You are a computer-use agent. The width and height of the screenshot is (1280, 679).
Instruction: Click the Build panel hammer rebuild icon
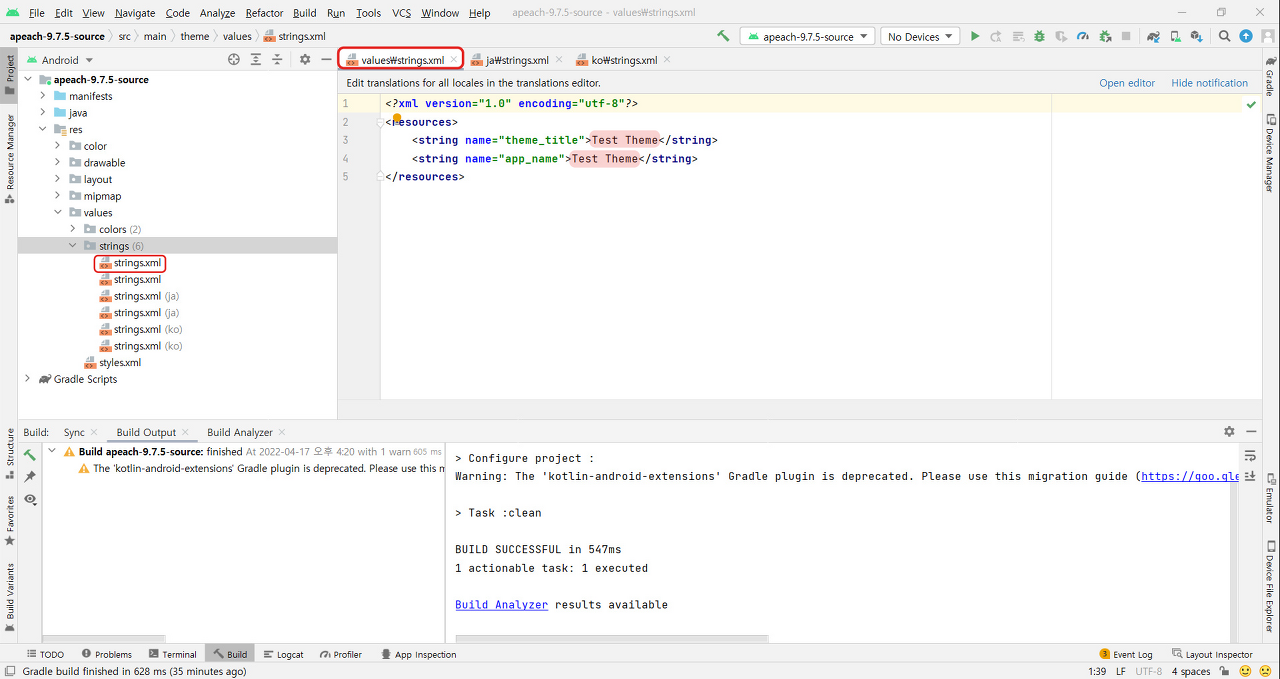click(x=30, y=455)
